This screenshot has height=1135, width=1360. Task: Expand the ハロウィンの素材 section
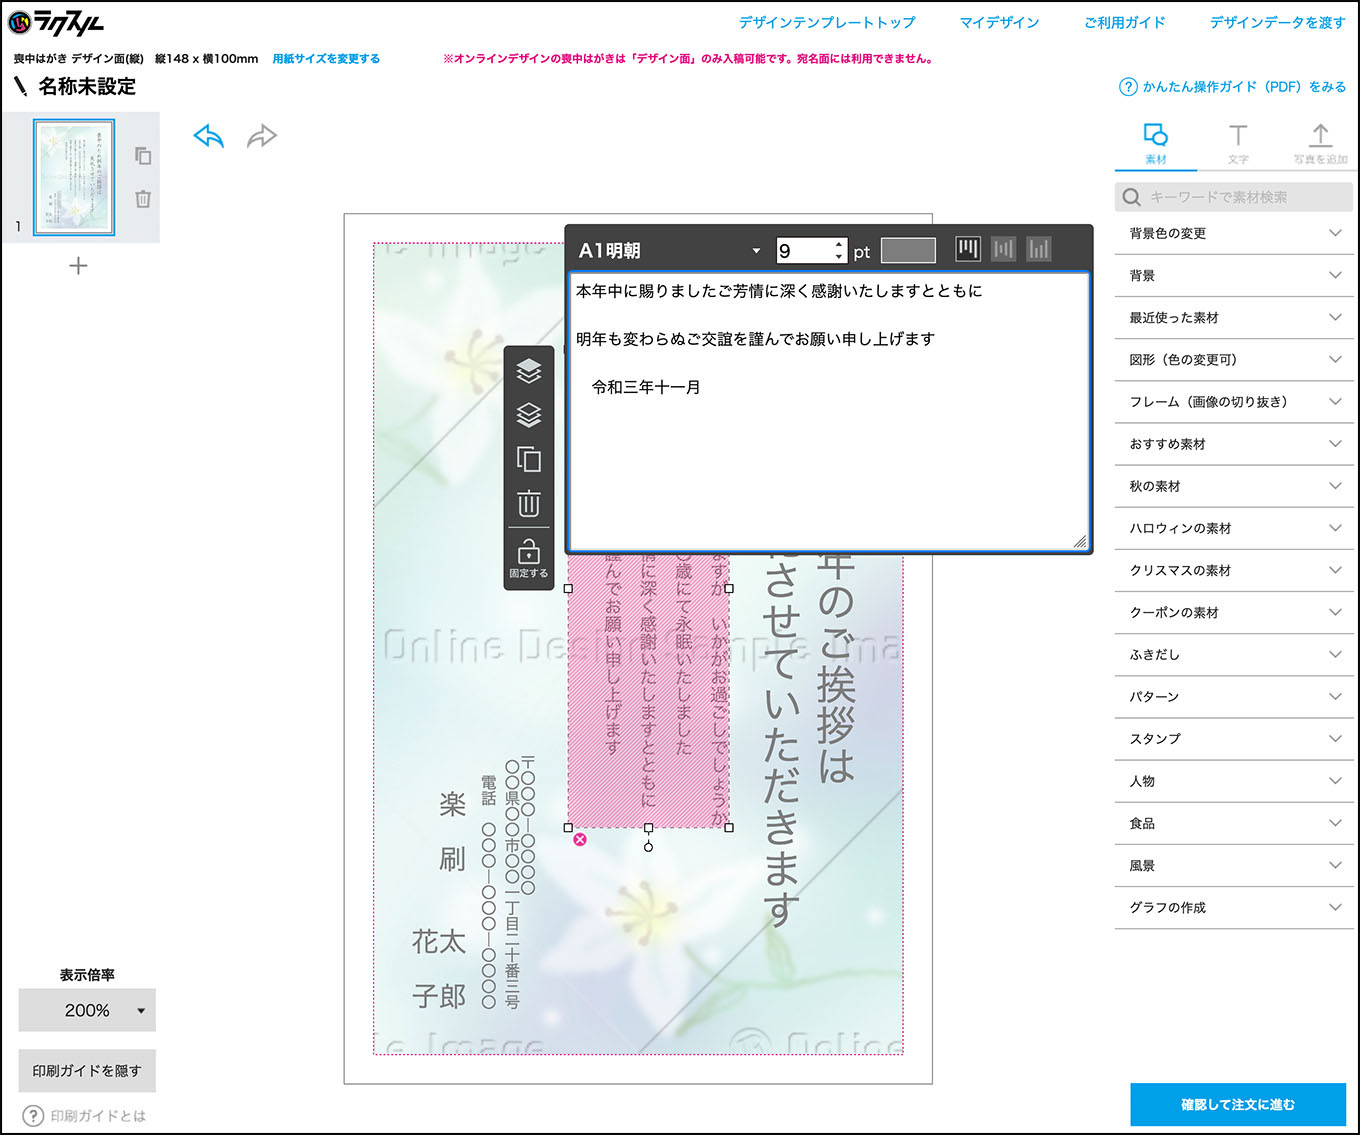pyautogui.click(x=1234, y=528)
